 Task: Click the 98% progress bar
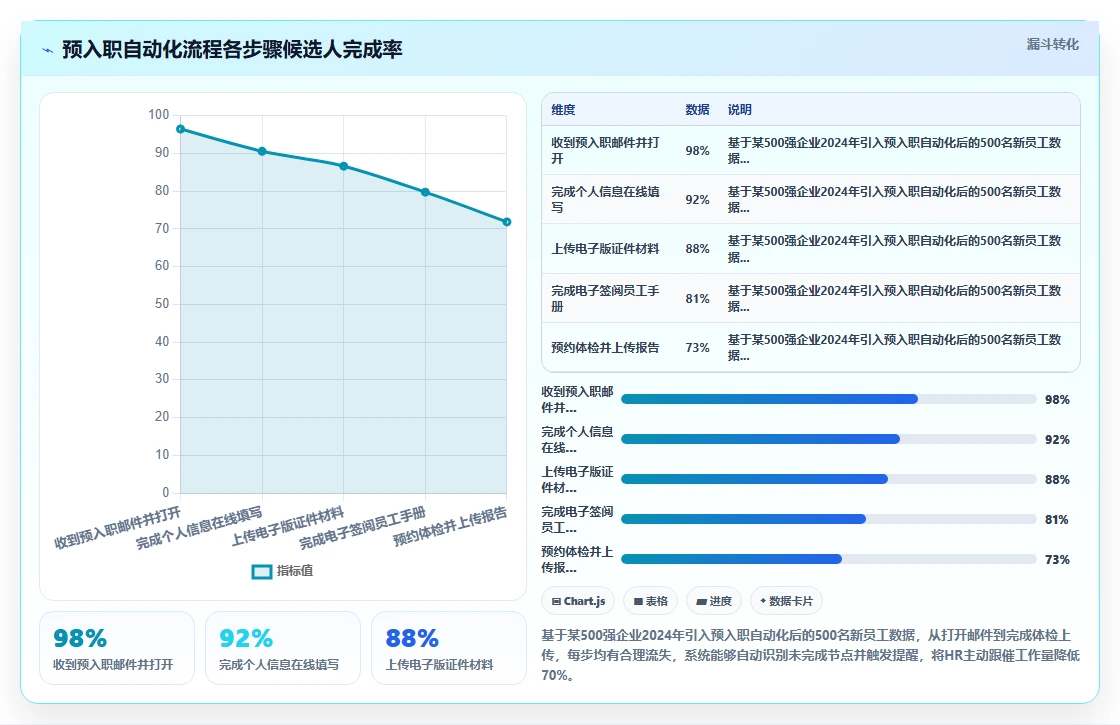point(829,399)
